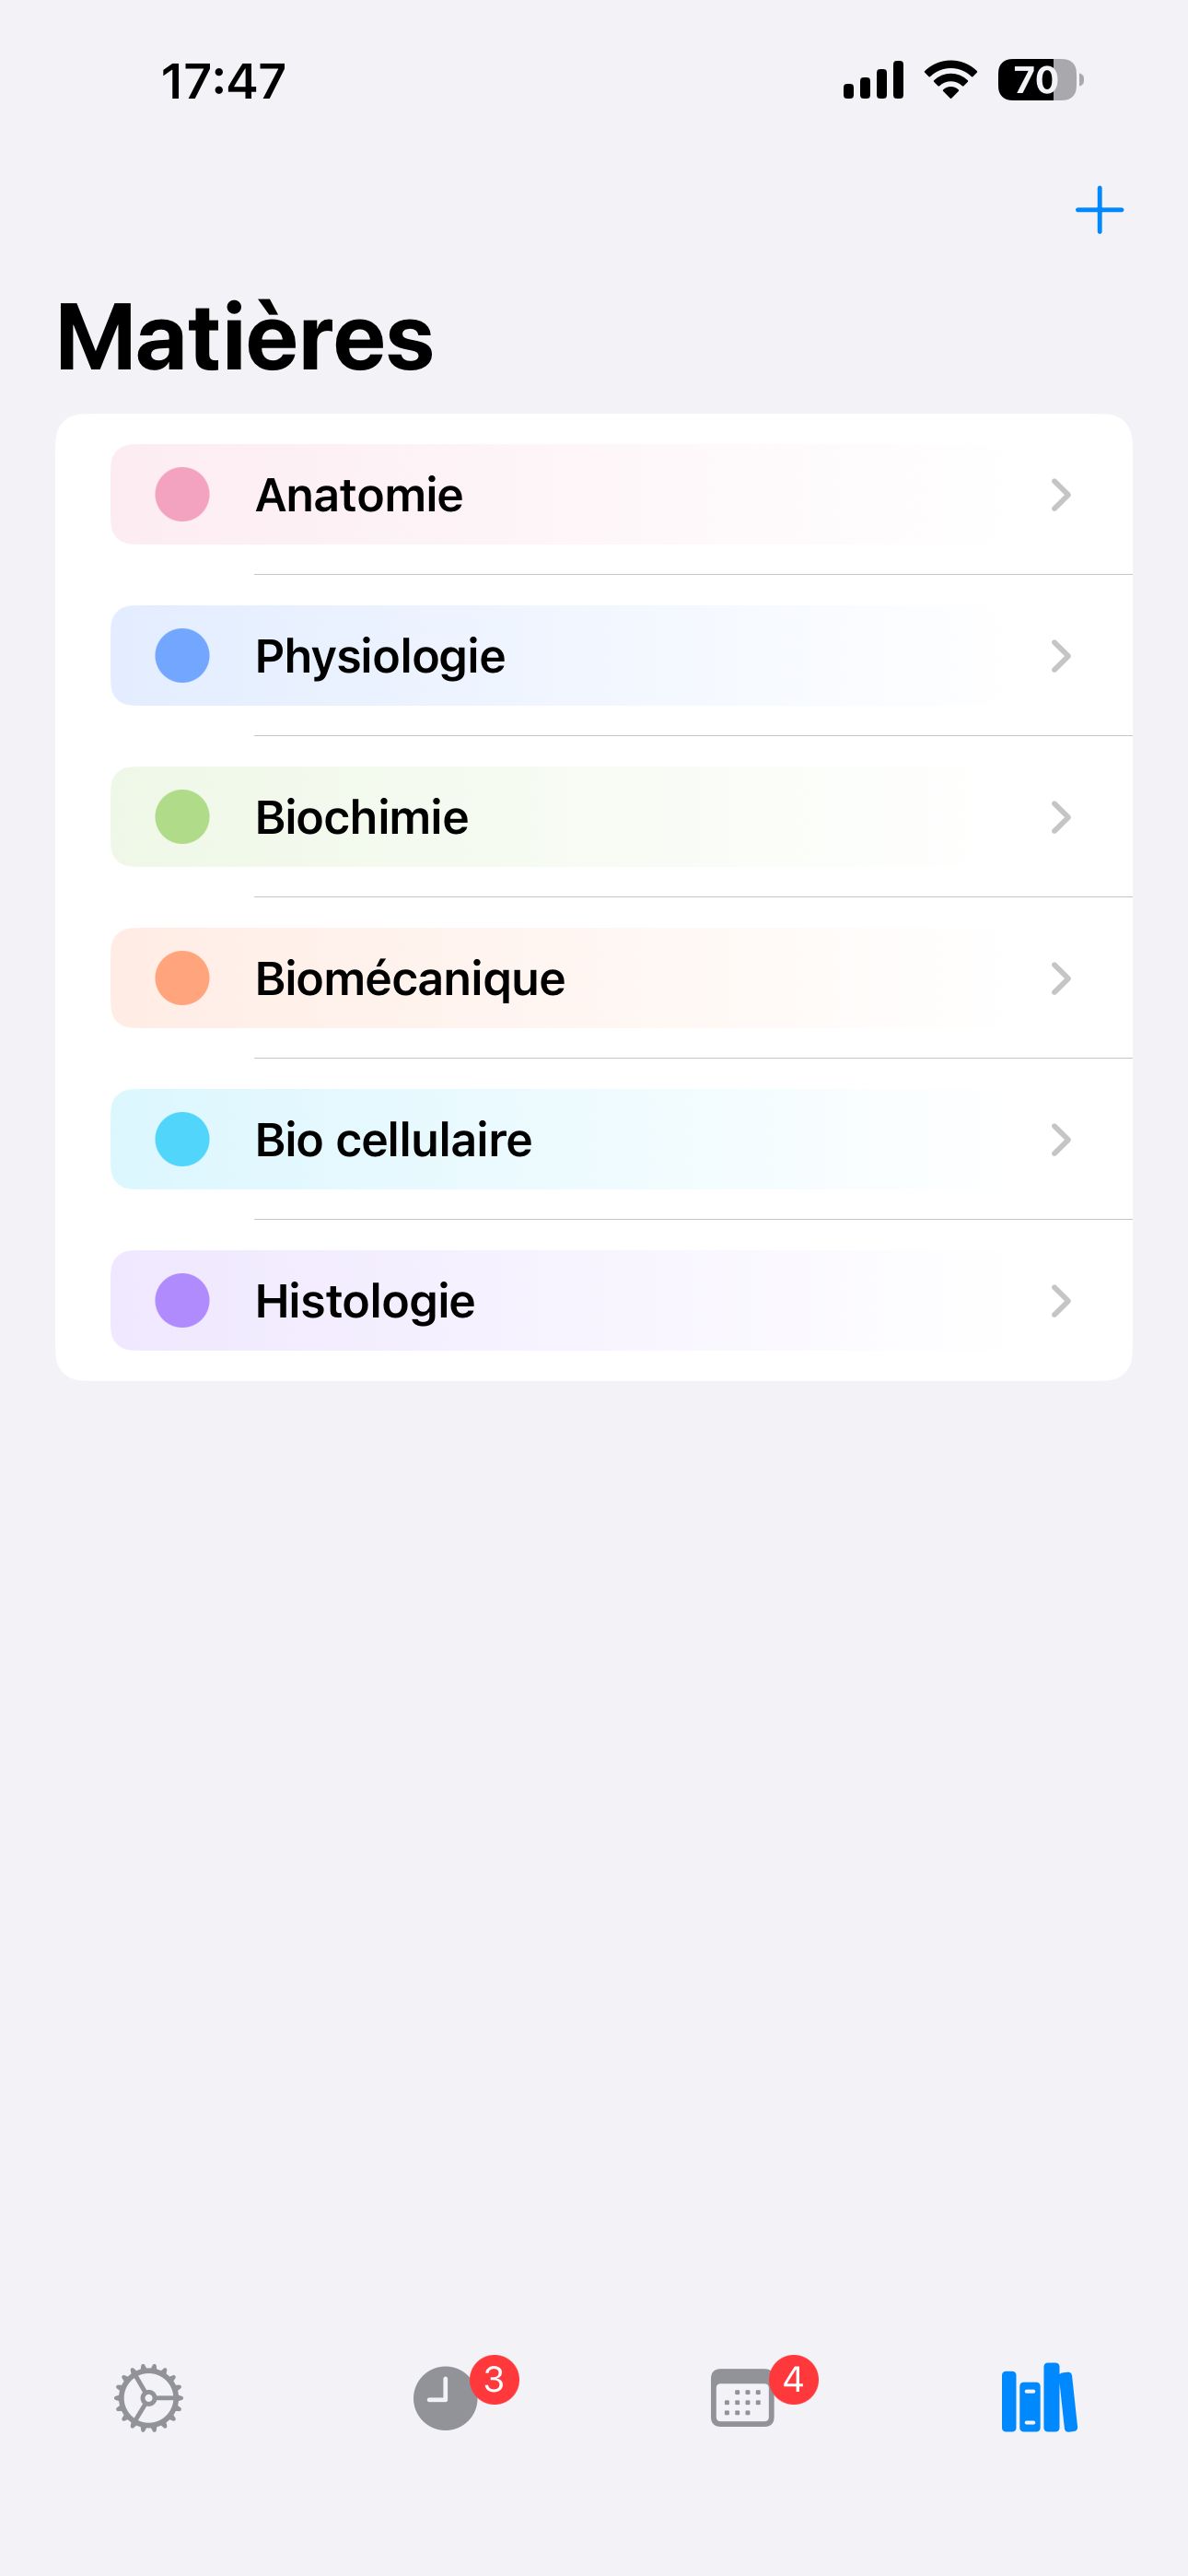Select the blue books library tab
The height and width of the screenshot is (2576, 1188).
[1039, 2398]
